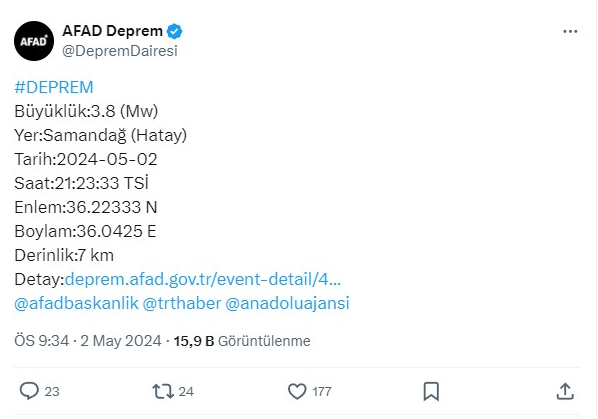Retweet the AFAD Deprem post
Image resolution: width=598 pixels, height=419 pixels.
pos(163,392)
